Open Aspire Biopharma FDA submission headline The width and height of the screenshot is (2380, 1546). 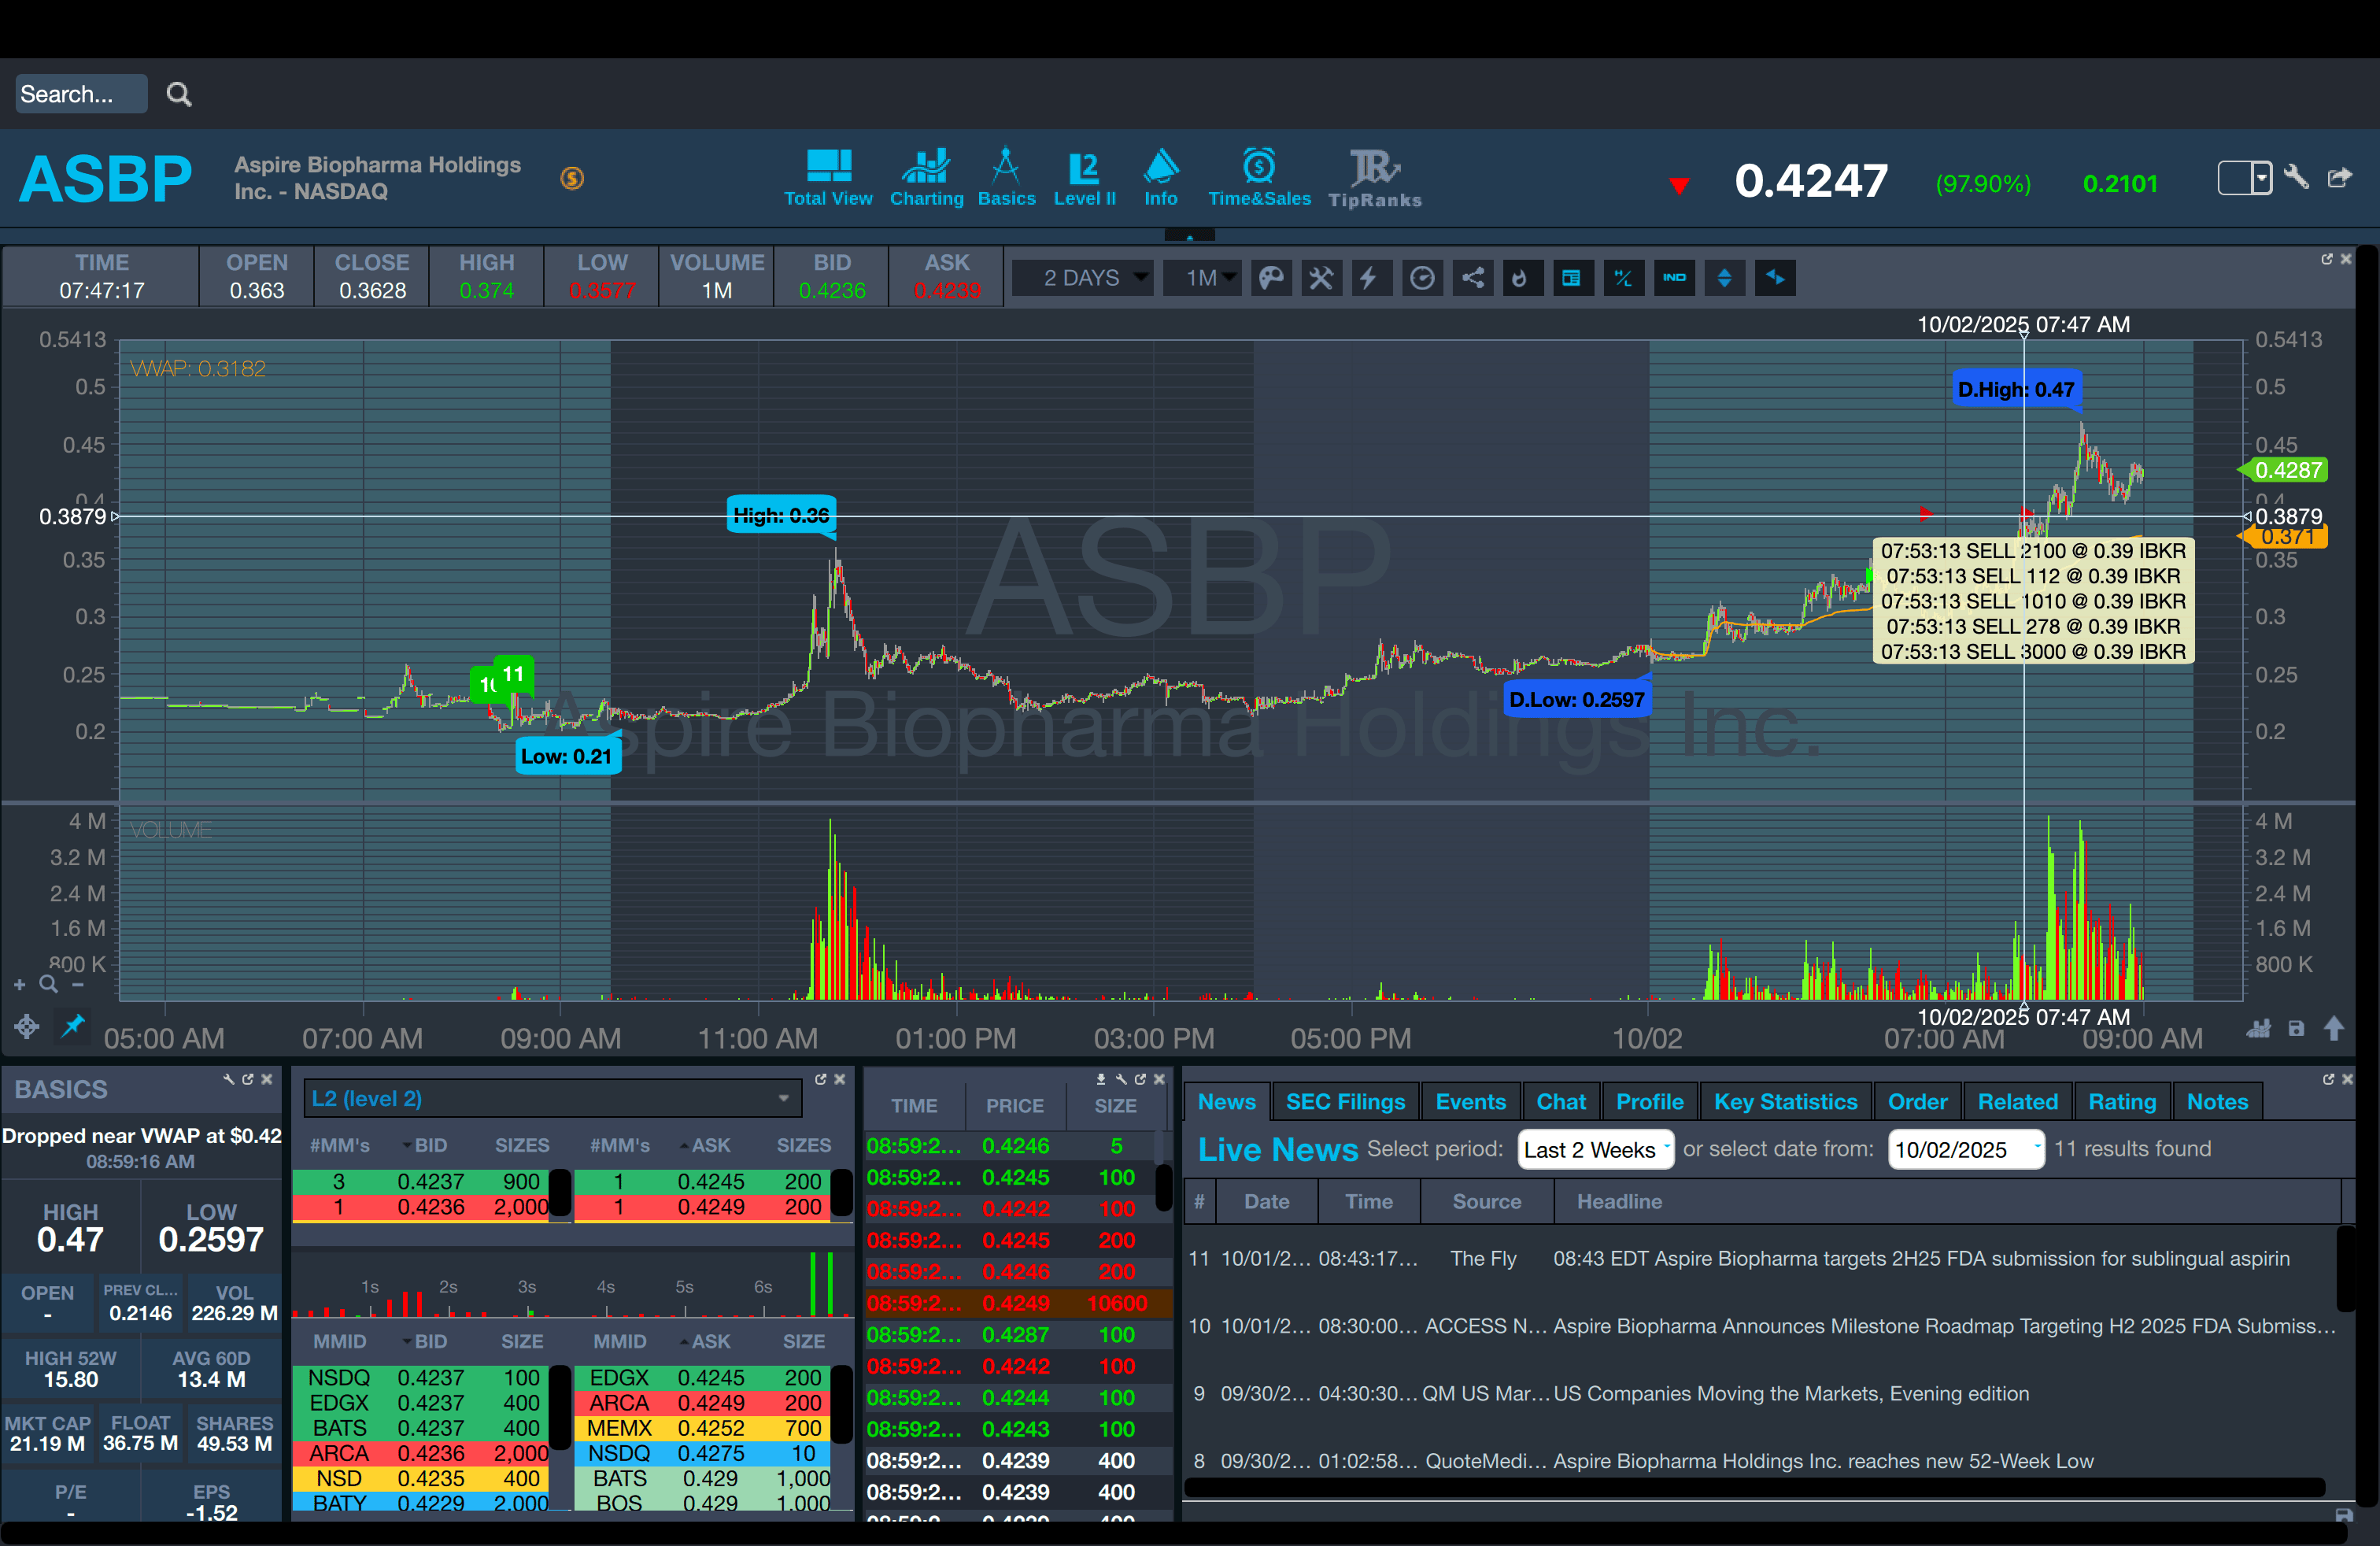tap(1920, 1258)
